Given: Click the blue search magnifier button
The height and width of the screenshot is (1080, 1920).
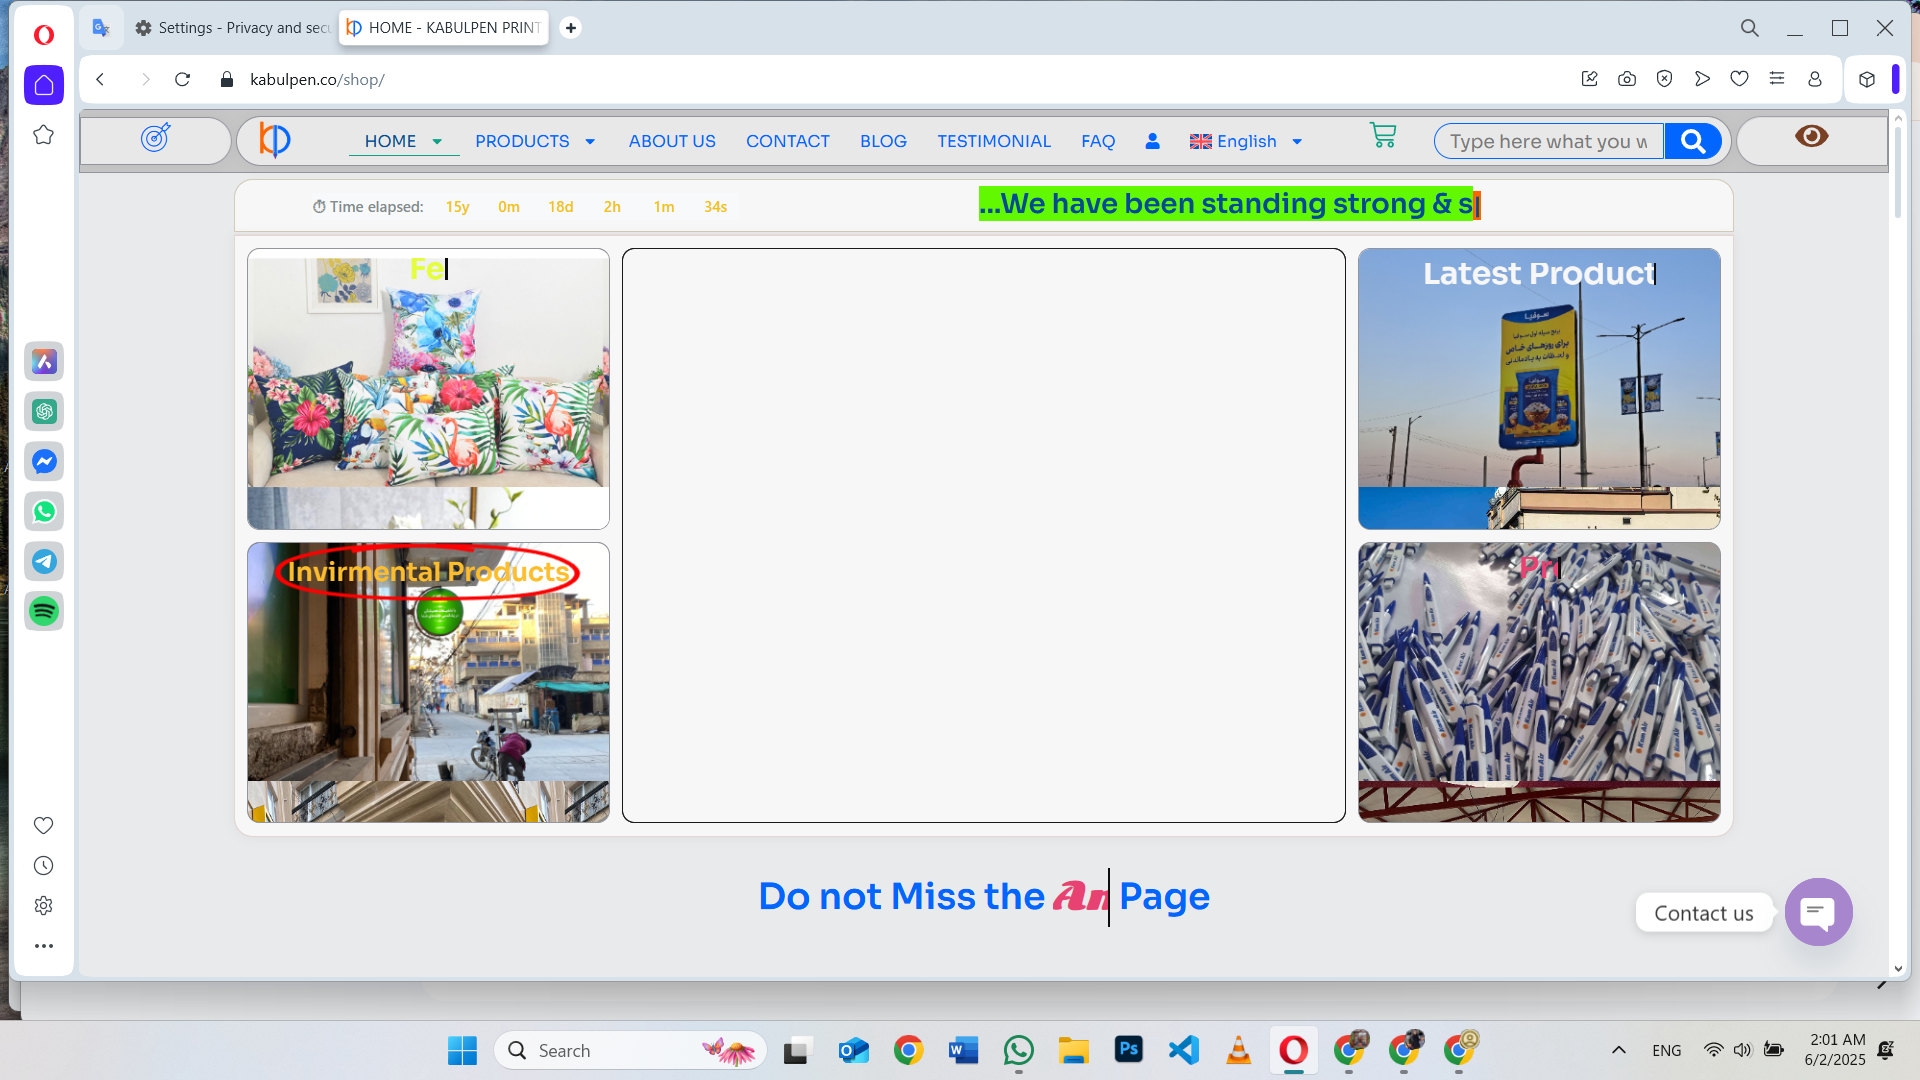Looking at the screenshot, I should pos(1693,142).
